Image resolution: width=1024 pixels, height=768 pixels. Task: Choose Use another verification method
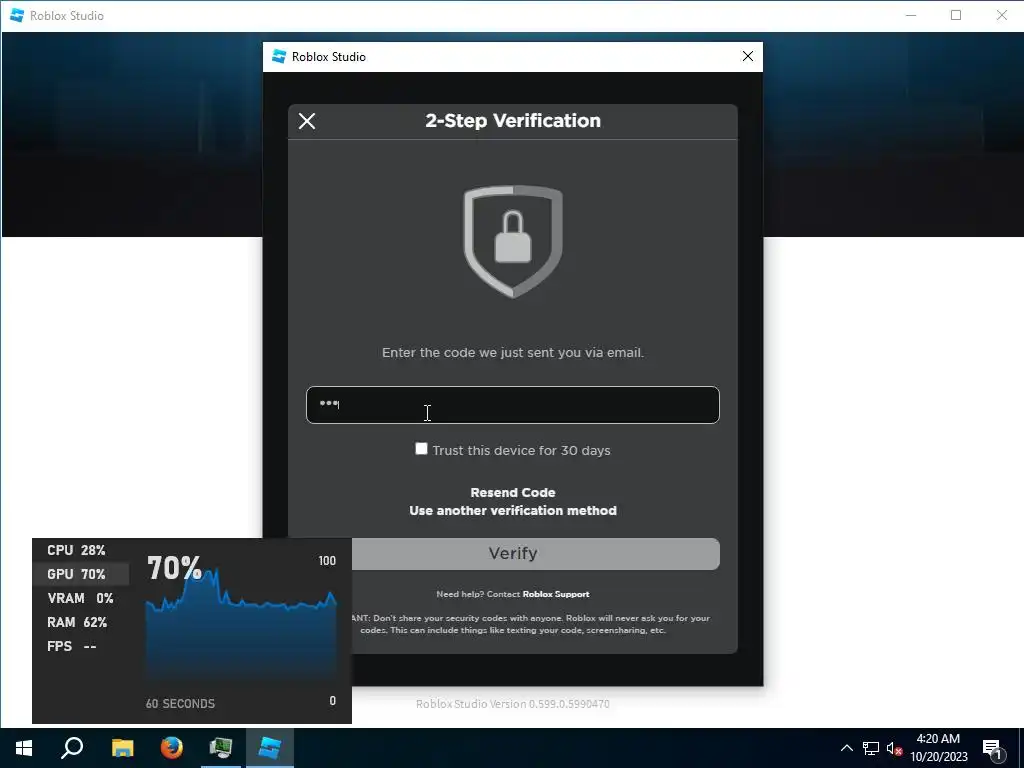[x=513, y=511]
